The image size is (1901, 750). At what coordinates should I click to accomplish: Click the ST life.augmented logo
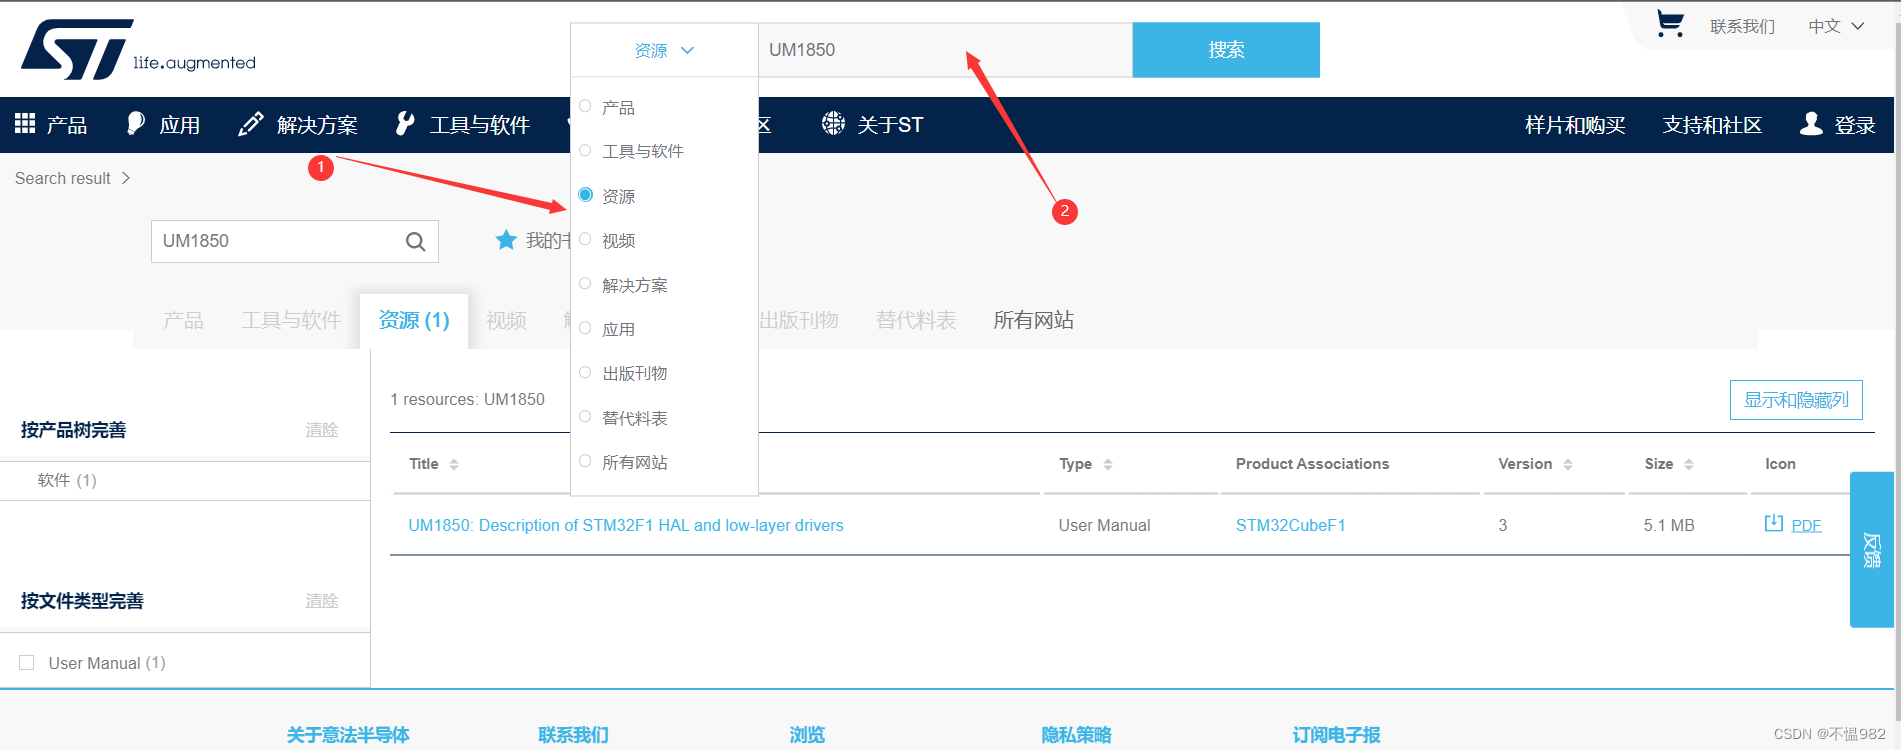click(138, 49)
